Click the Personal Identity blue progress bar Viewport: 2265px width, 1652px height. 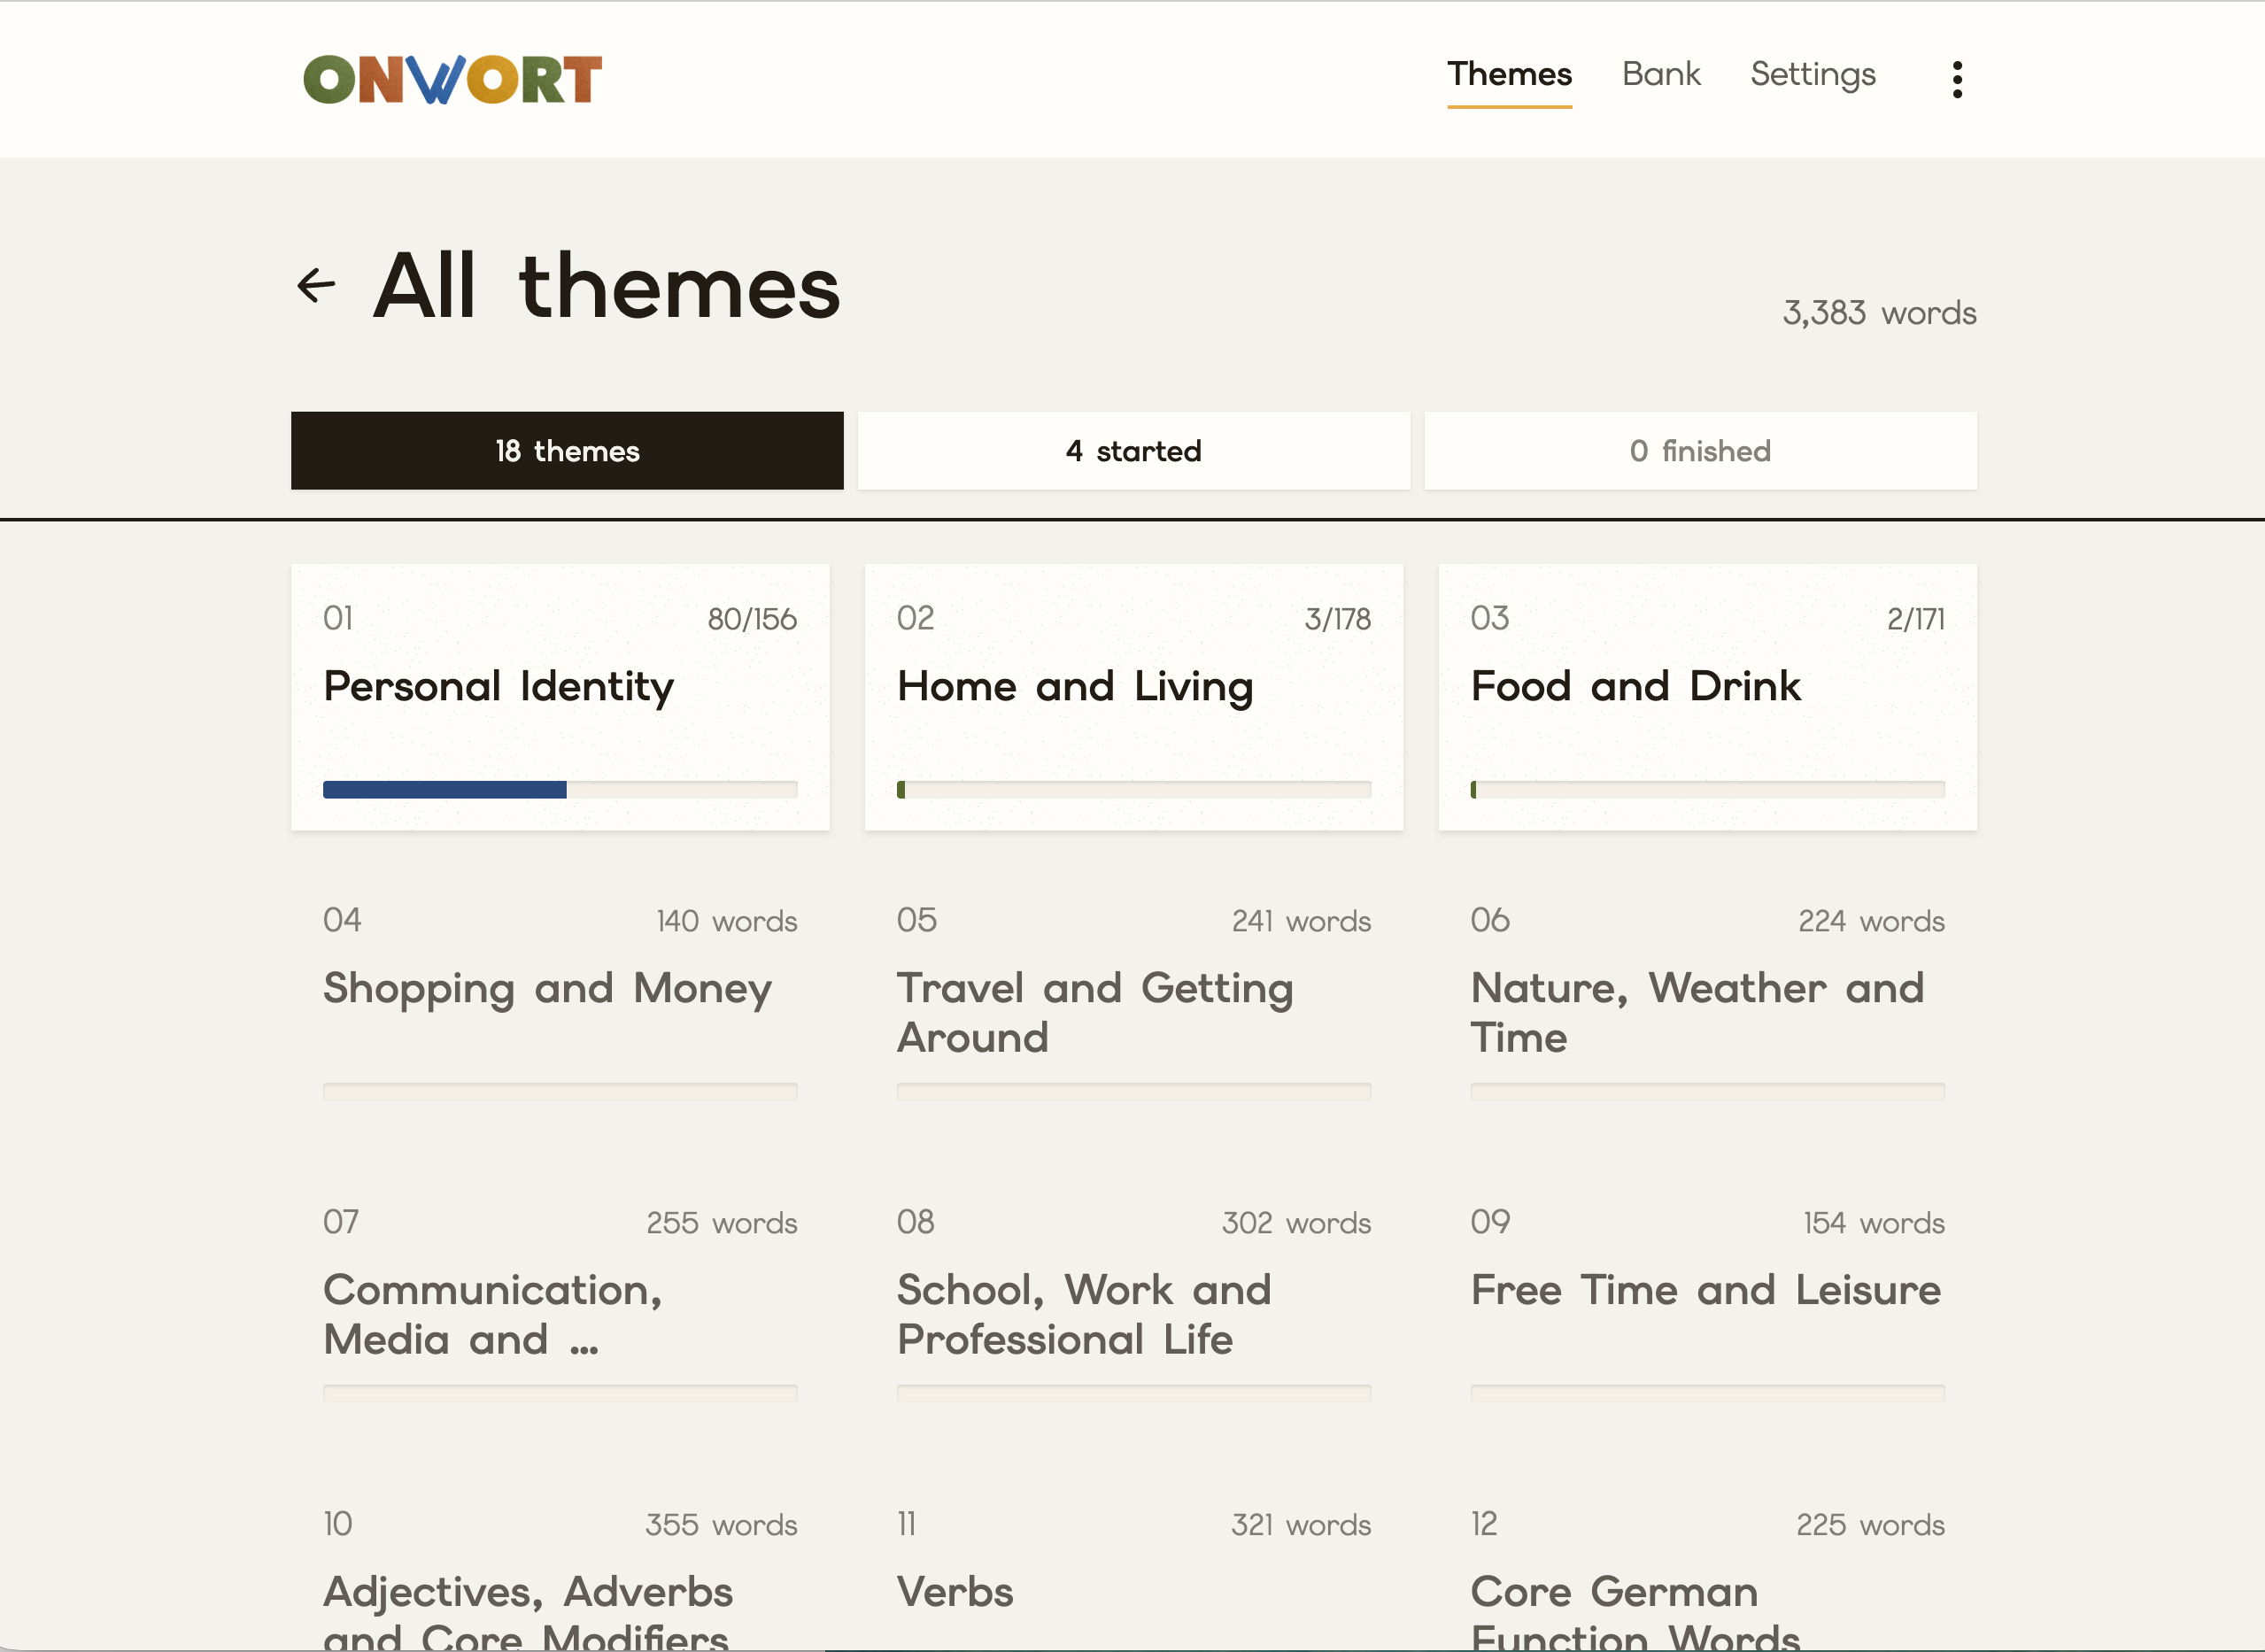pyautogui.click(x=560, y=790)
